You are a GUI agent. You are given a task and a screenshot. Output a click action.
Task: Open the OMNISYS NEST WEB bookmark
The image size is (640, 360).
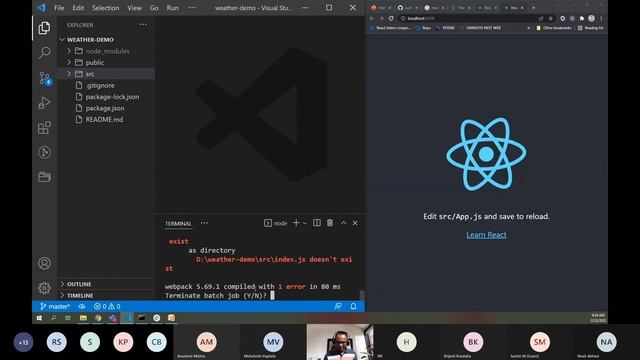480,28
